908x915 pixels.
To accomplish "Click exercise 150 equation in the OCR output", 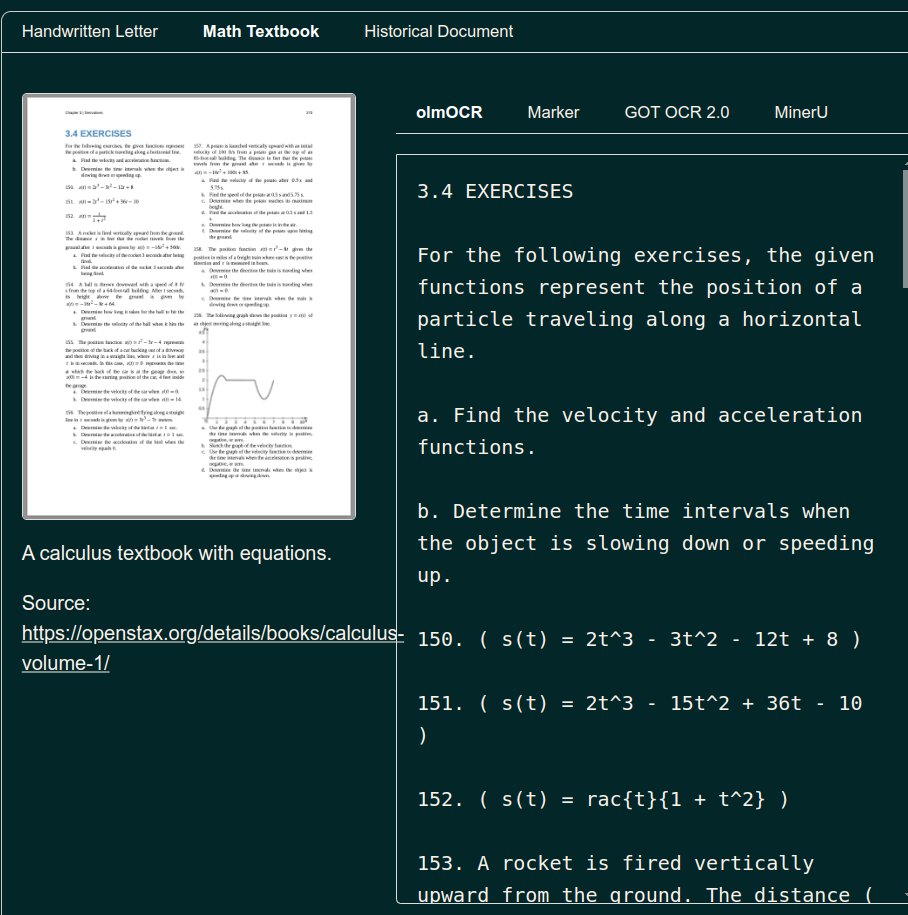I will 639,639.
